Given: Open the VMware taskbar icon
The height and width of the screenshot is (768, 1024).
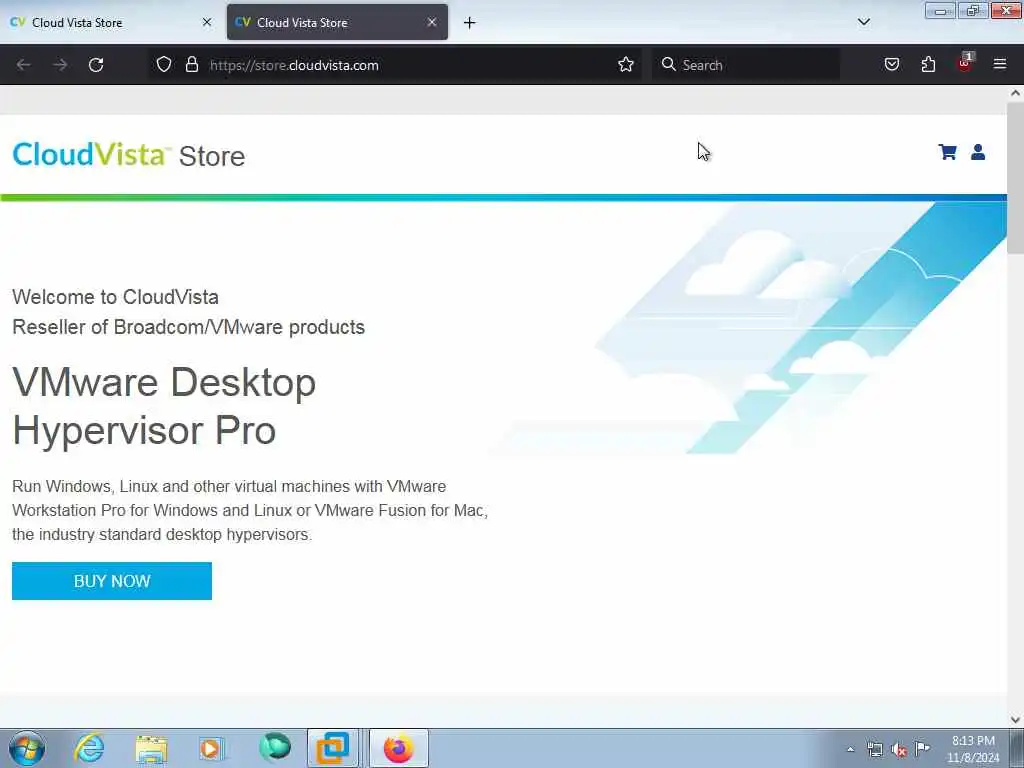Looking at the screenshot, I should click(333, 748).
